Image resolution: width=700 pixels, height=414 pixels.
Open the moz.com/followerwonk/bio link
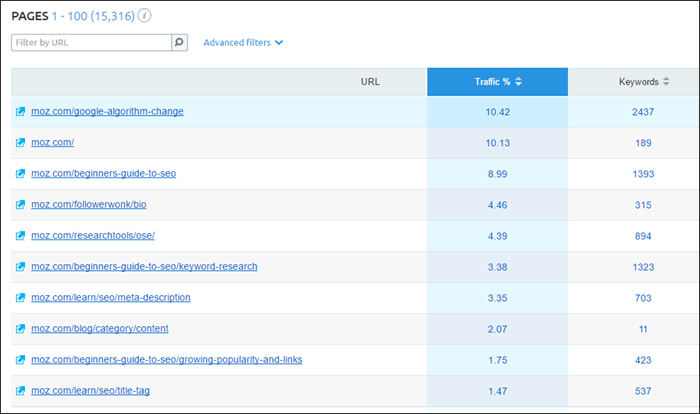point(89,204)
